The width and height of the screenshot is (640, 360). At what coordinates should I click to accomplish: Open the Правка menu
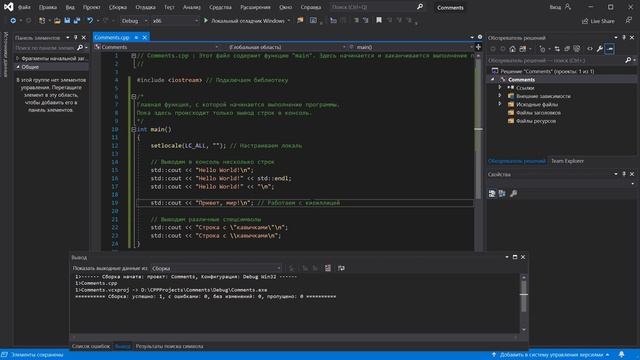[x=48, y=7]
